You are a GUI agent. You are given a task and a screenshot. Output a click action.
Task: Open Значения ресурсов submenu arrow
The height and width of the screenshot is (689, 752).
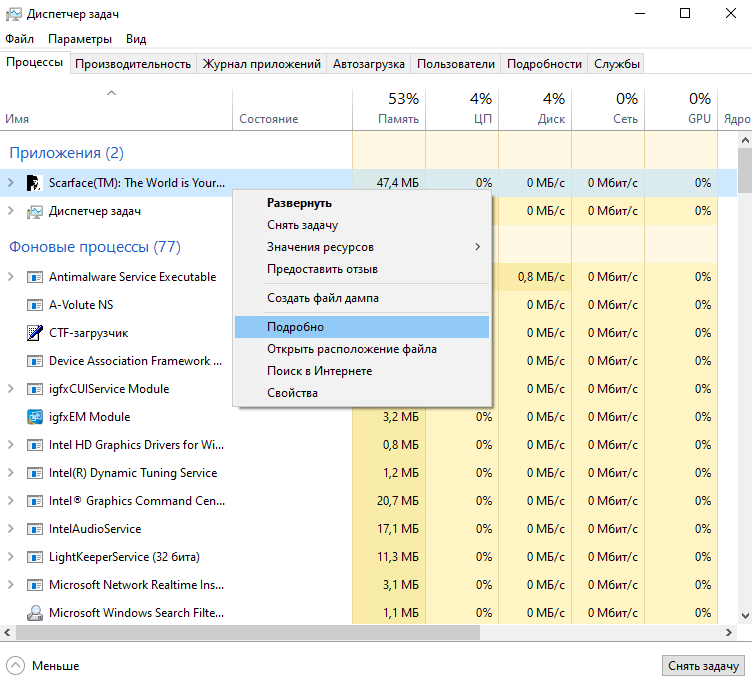click(x=477, y=247)
